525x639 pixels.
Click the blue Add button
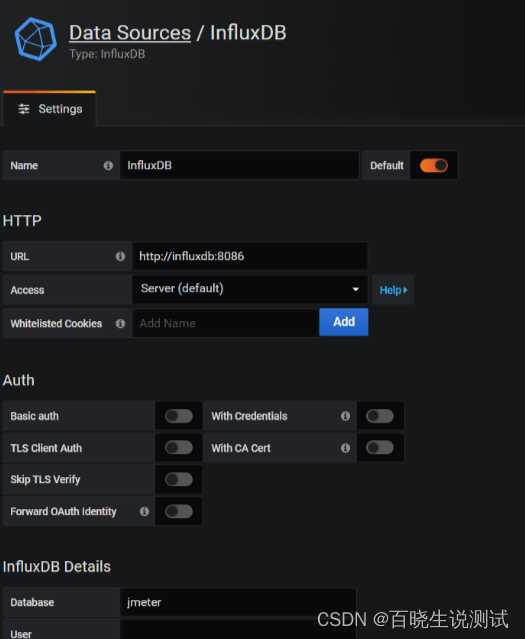344,322
